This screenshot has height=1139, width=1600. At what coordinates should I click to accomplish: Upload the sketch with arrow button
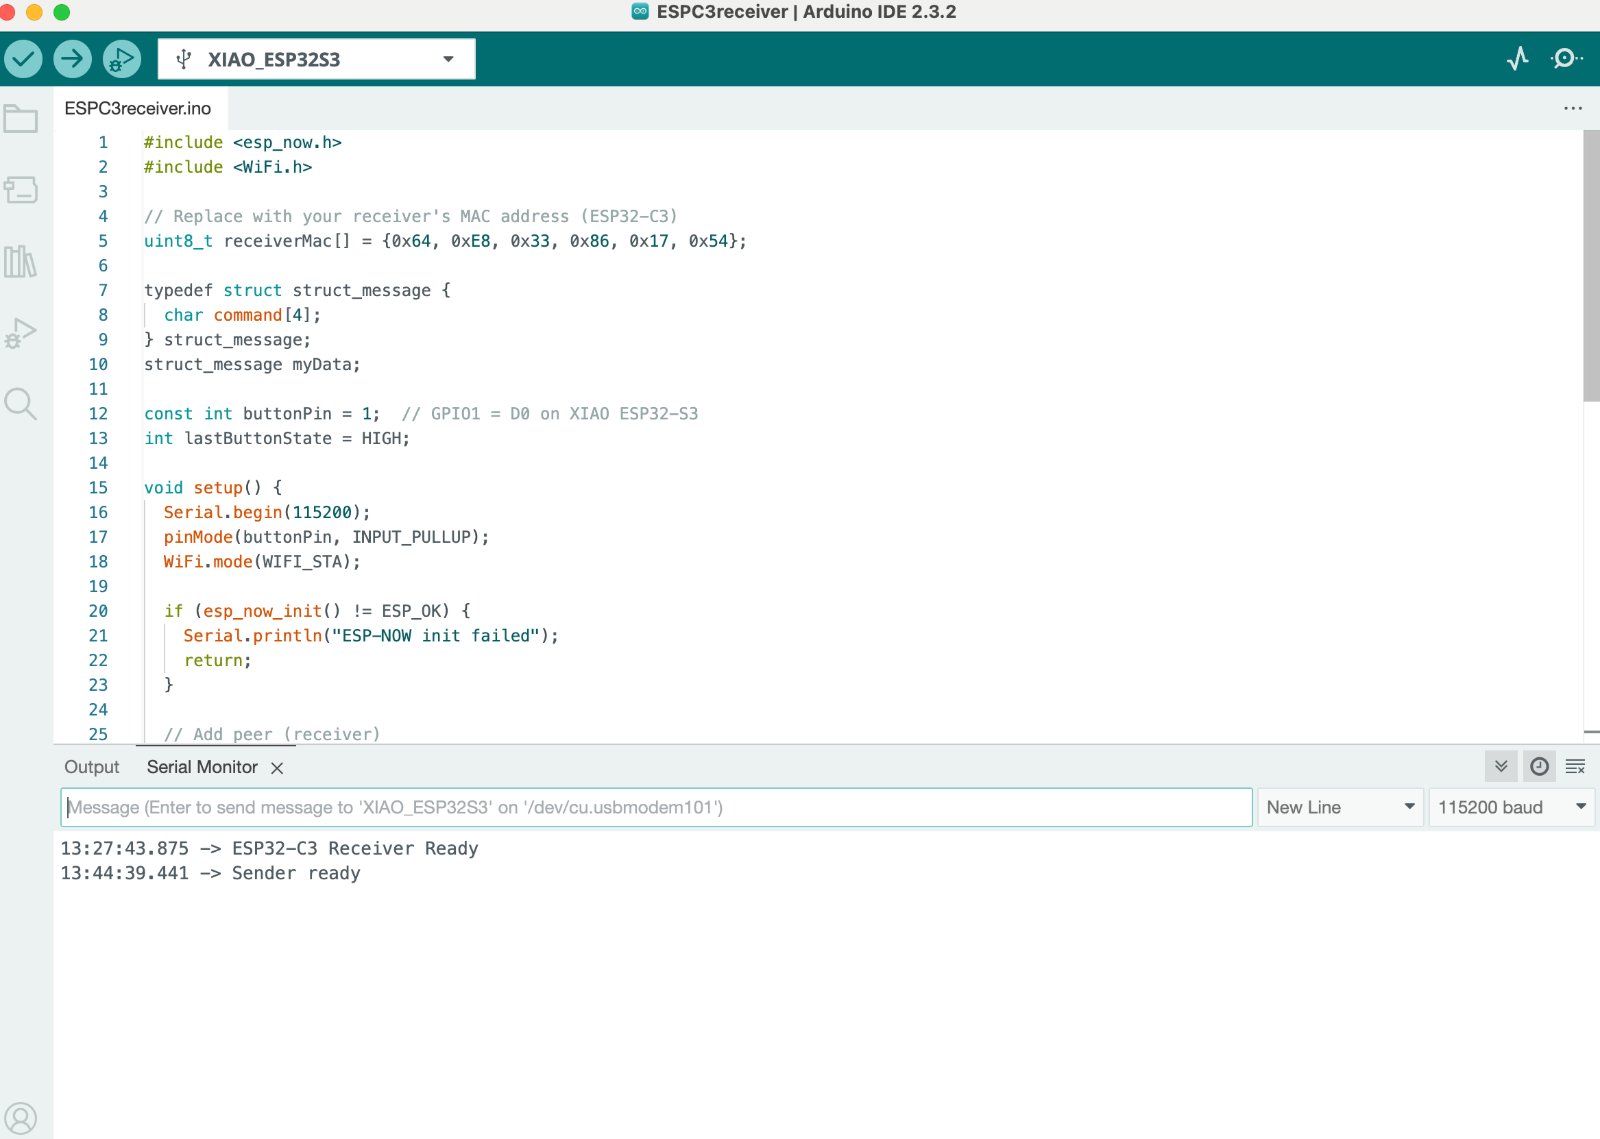point(72,59)
